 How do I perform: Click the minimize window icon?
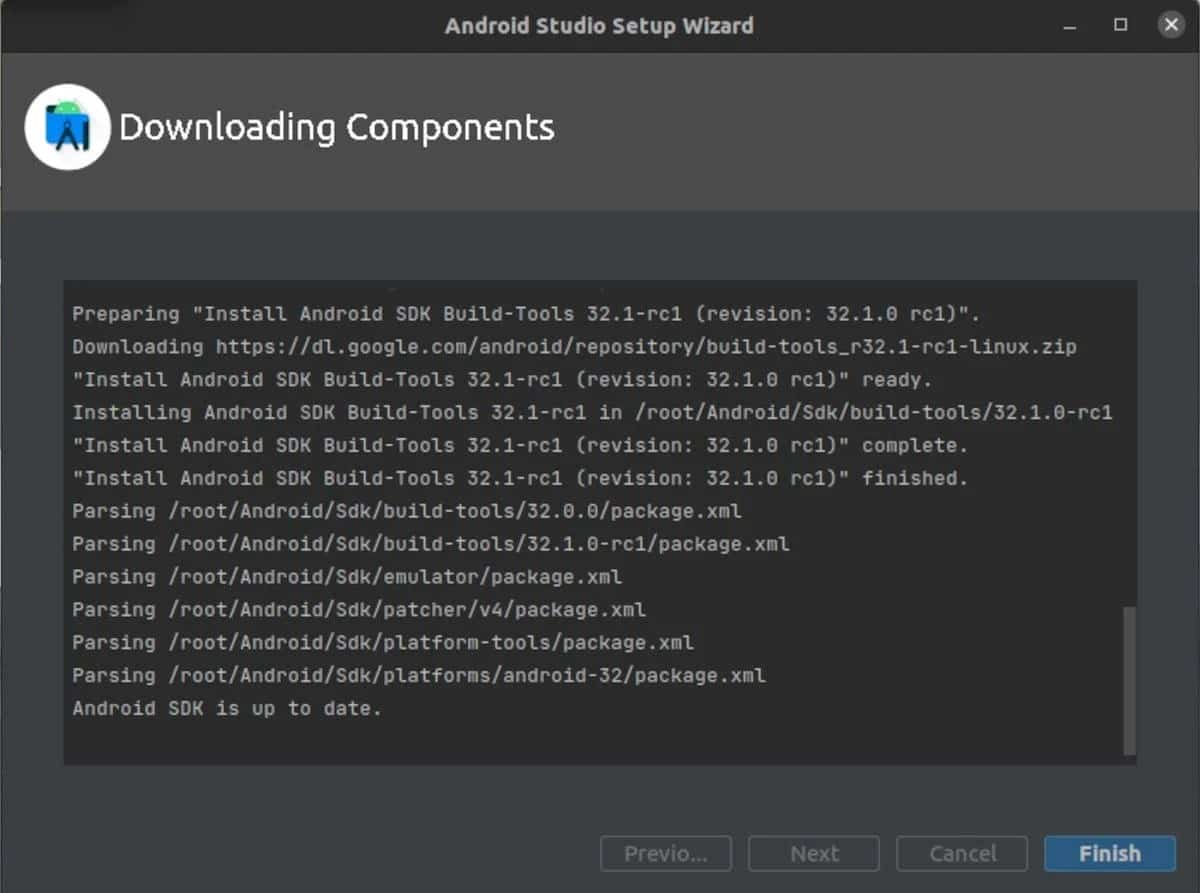pos(1069,25)
